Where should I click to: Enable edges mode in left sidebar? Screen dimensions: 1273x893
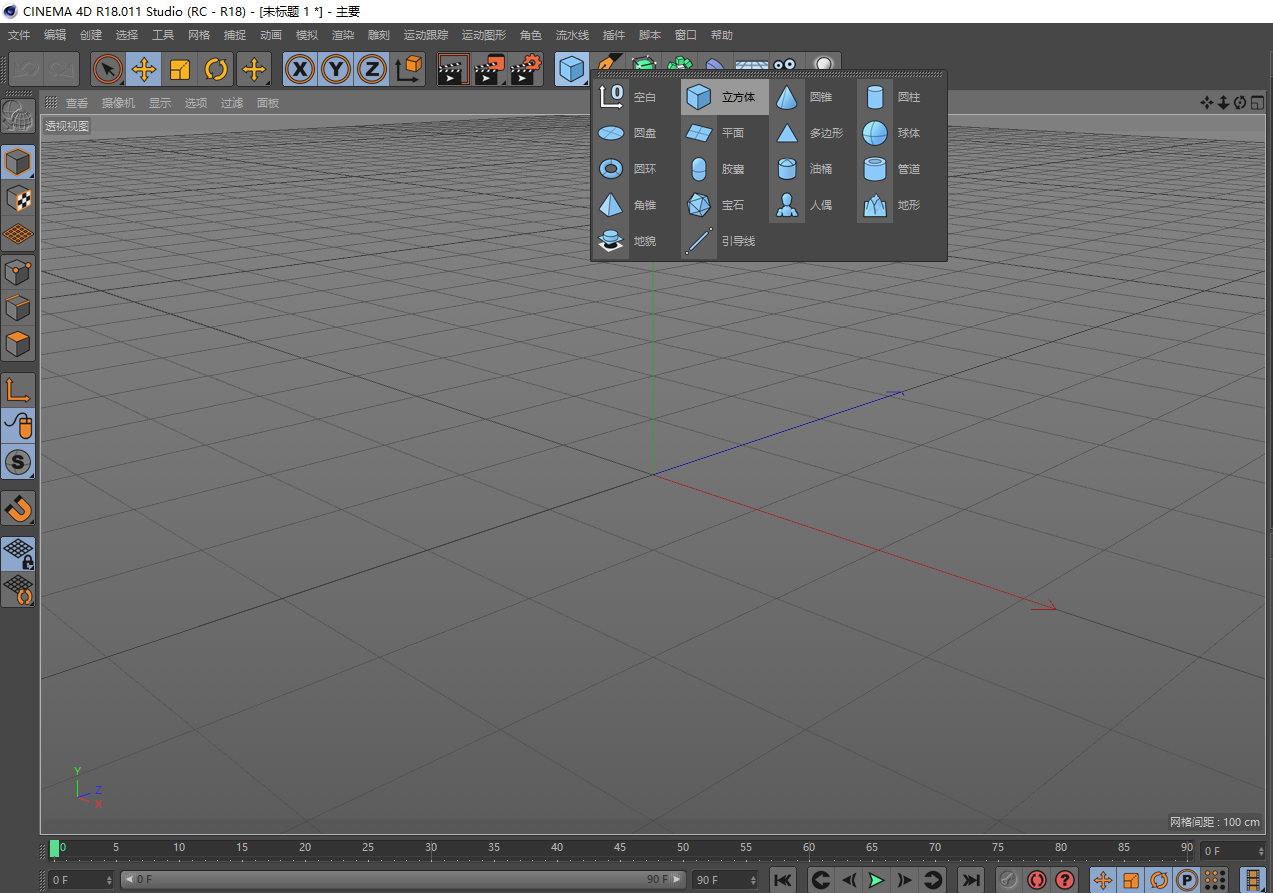[x=19, y=307]
